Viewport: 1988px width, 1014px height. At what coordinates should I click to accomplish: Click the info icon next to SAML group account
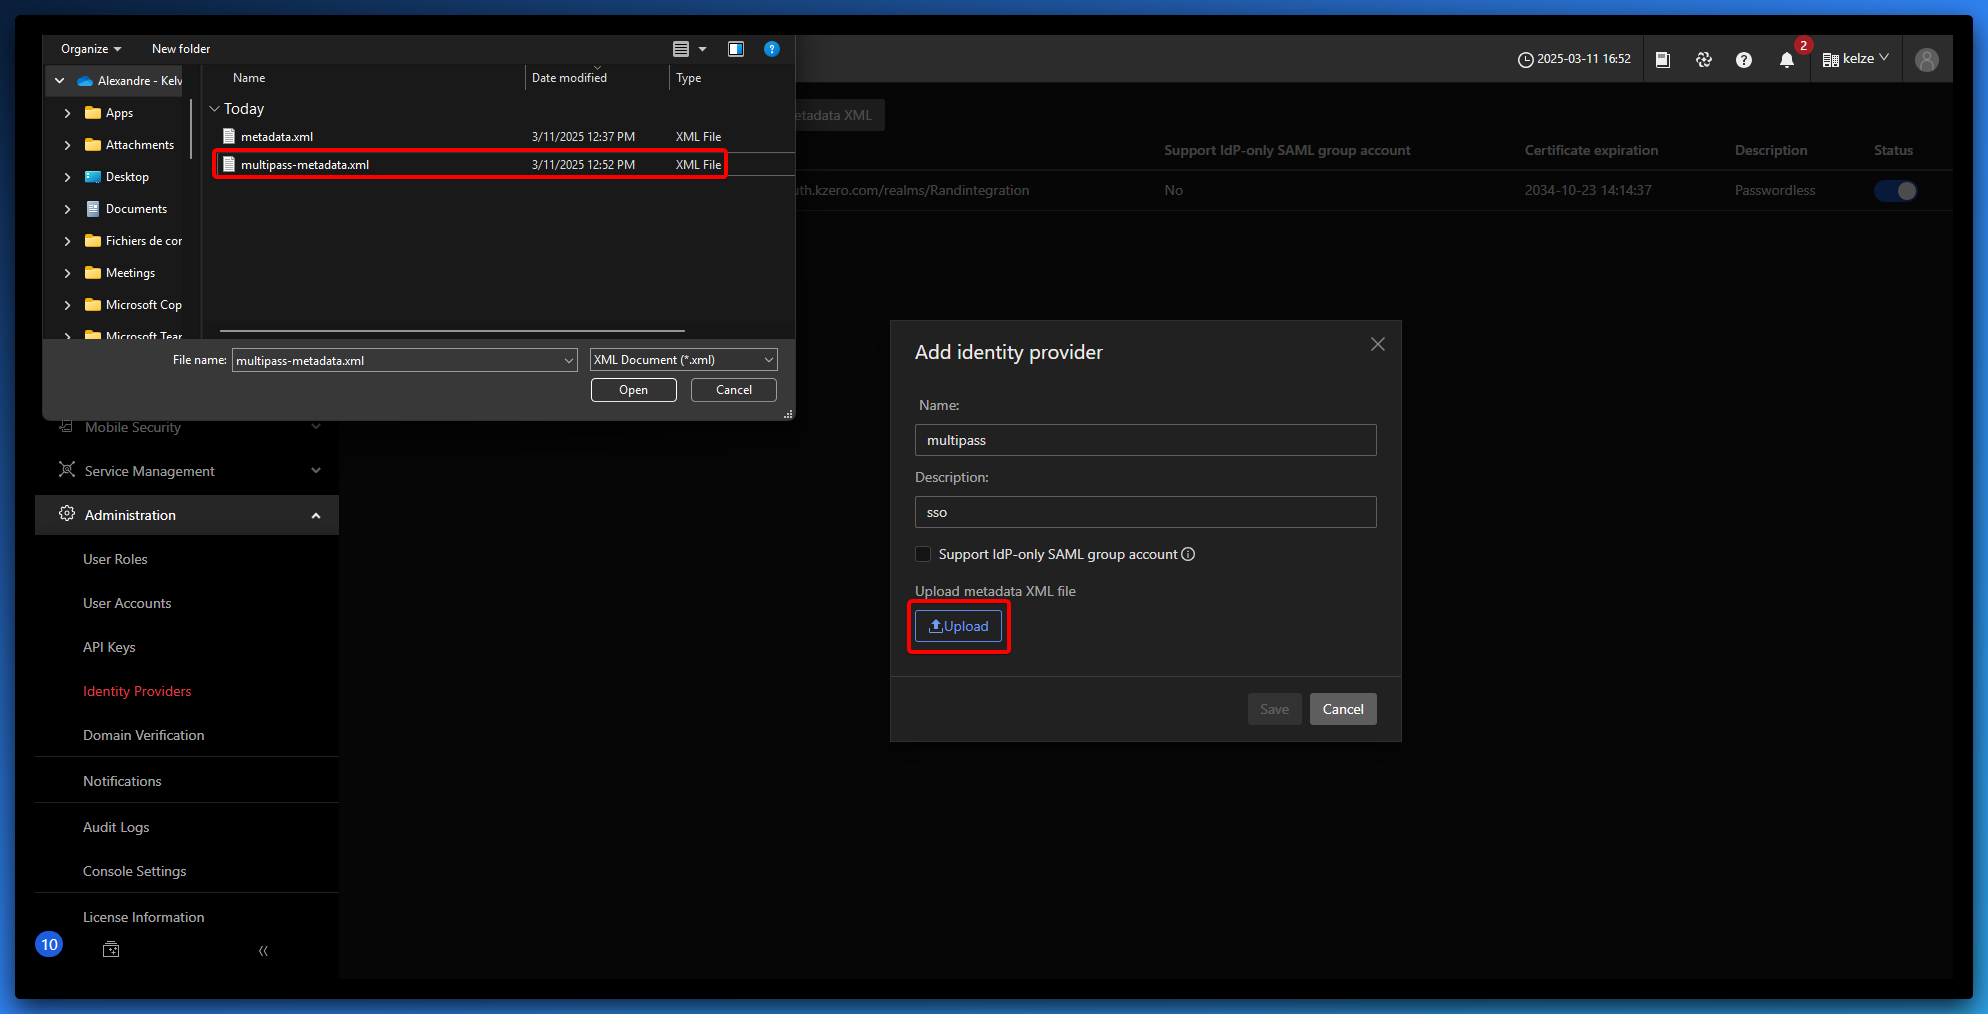[x=1188, y=554]
